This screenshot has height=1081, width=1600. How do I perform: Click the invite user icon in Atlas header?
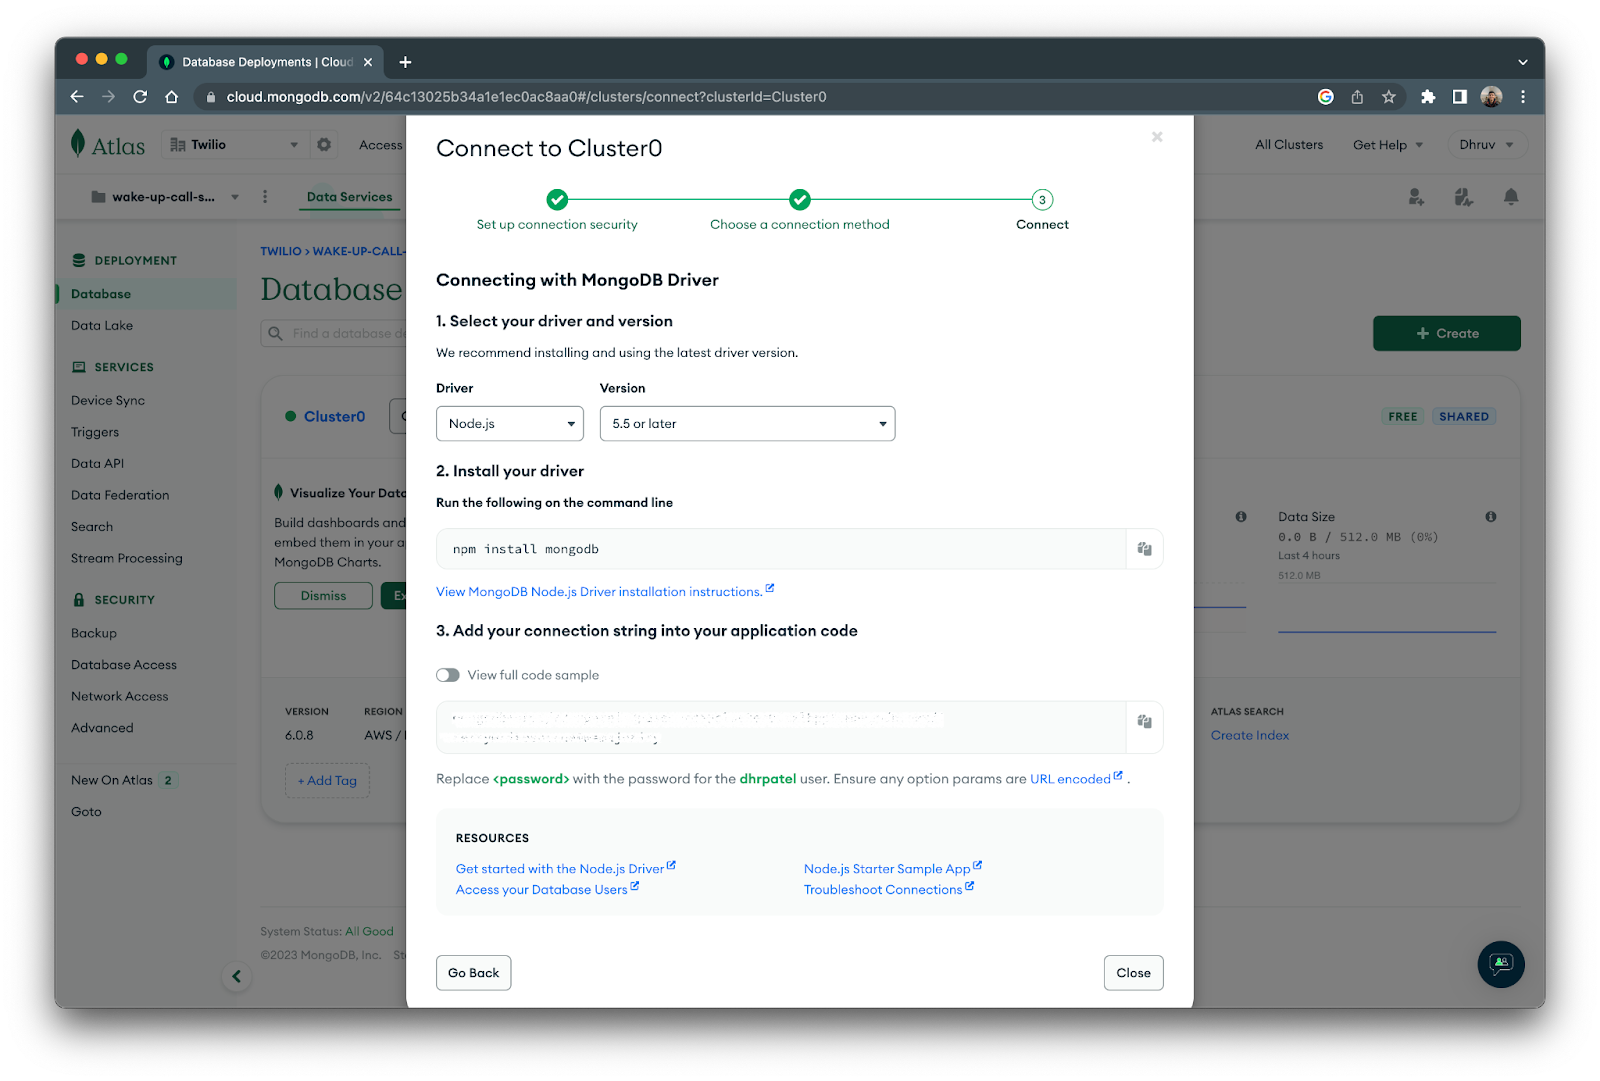[x=1416, y=197]
